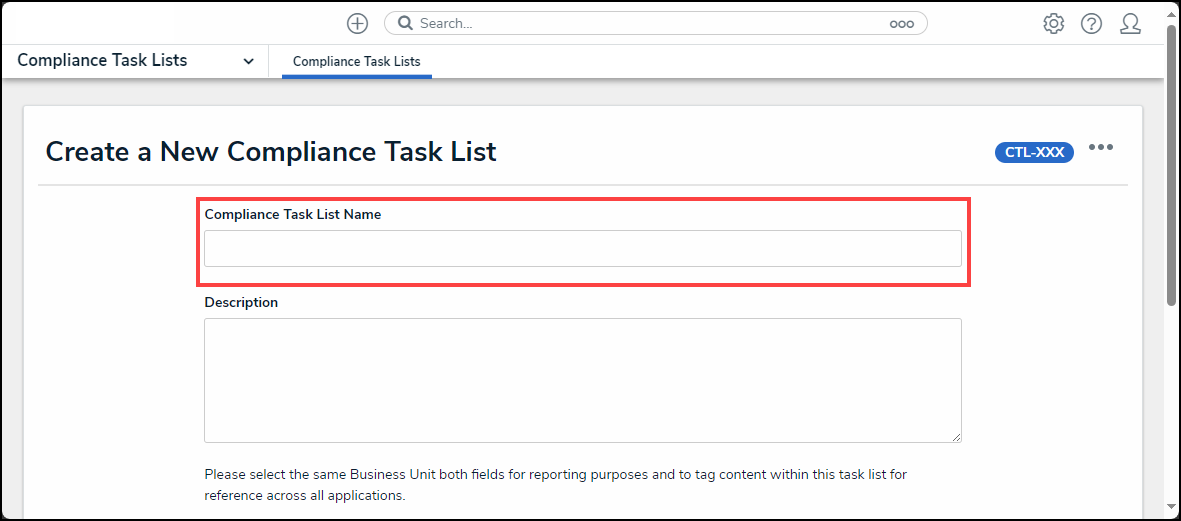Select the Compliance Task Lists tab
The width and height of the screenshot is (1181, 521).
356,62
